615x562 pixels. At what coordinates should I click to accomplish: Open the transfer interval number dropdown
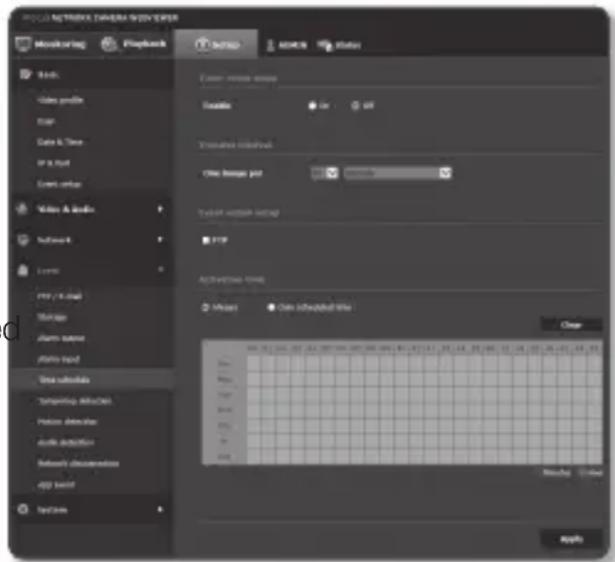coord(324,173)
